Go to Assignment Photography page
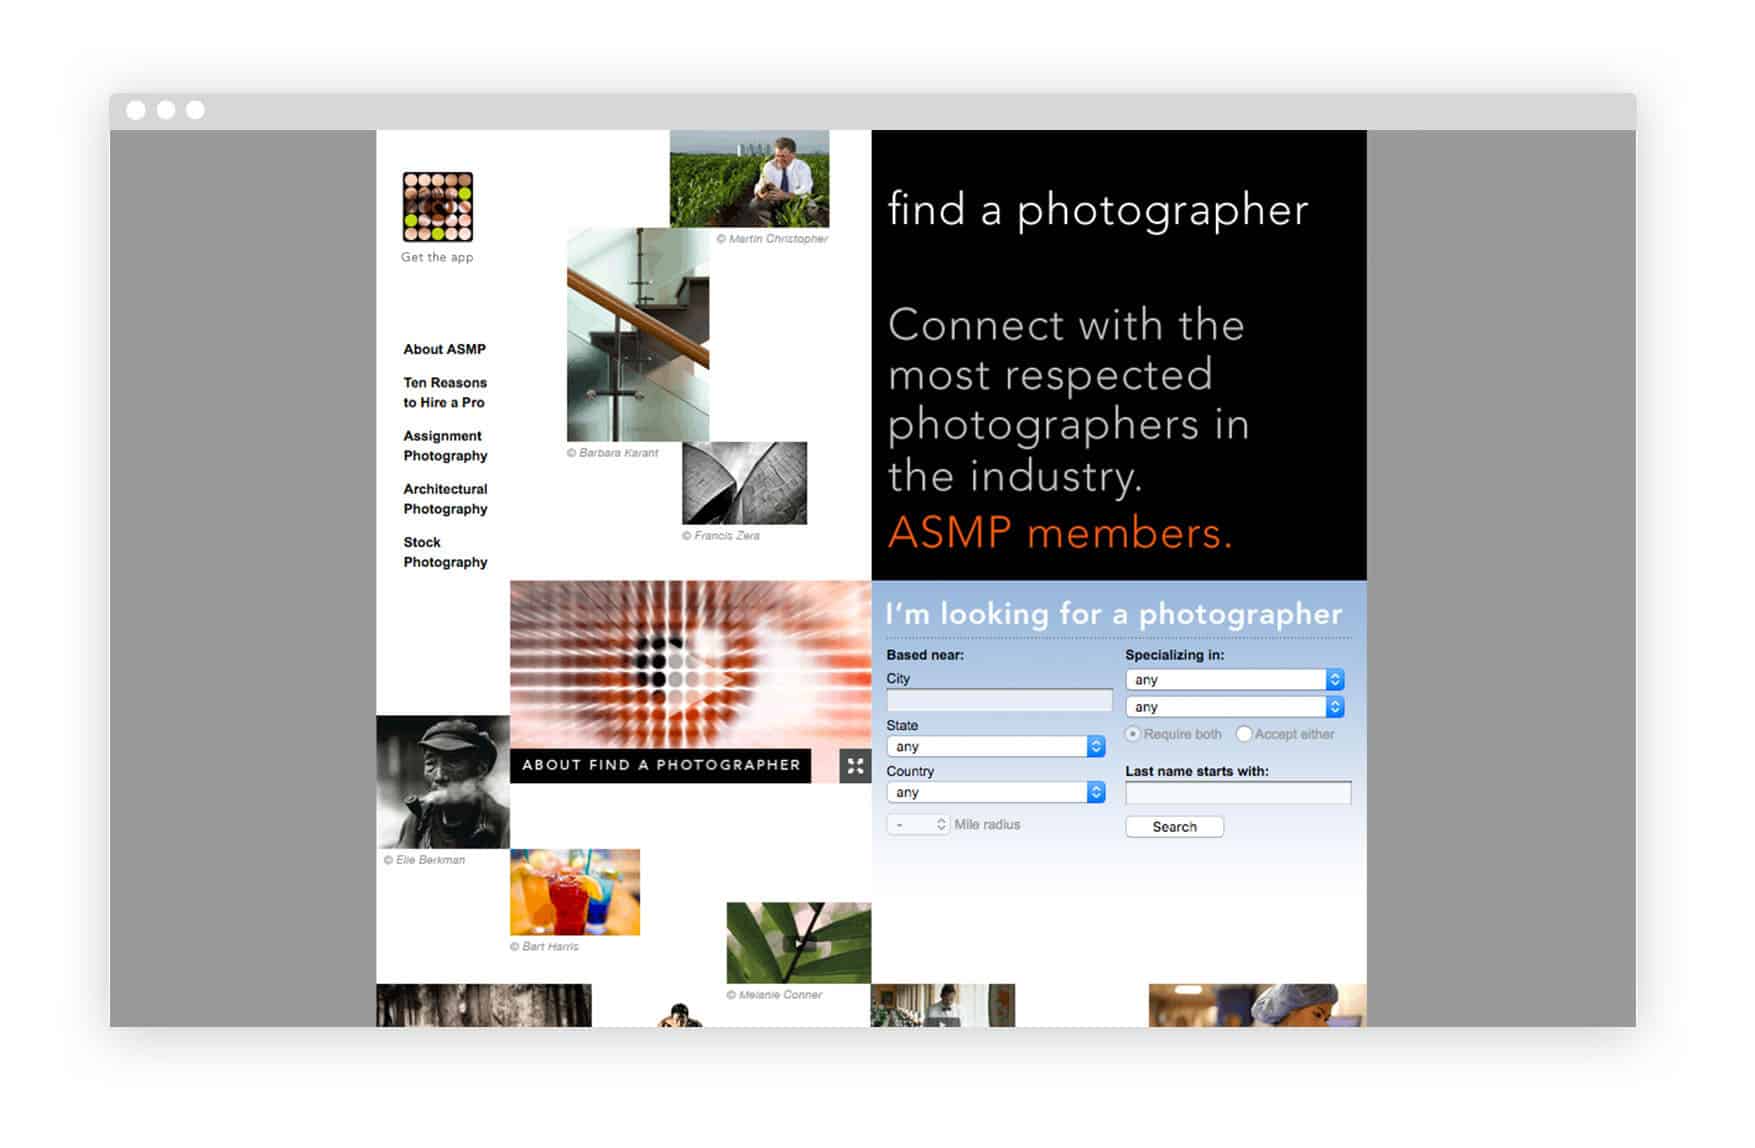Screen dimensions: 1755x1148 pyautogui.click(x=445, y=446)
